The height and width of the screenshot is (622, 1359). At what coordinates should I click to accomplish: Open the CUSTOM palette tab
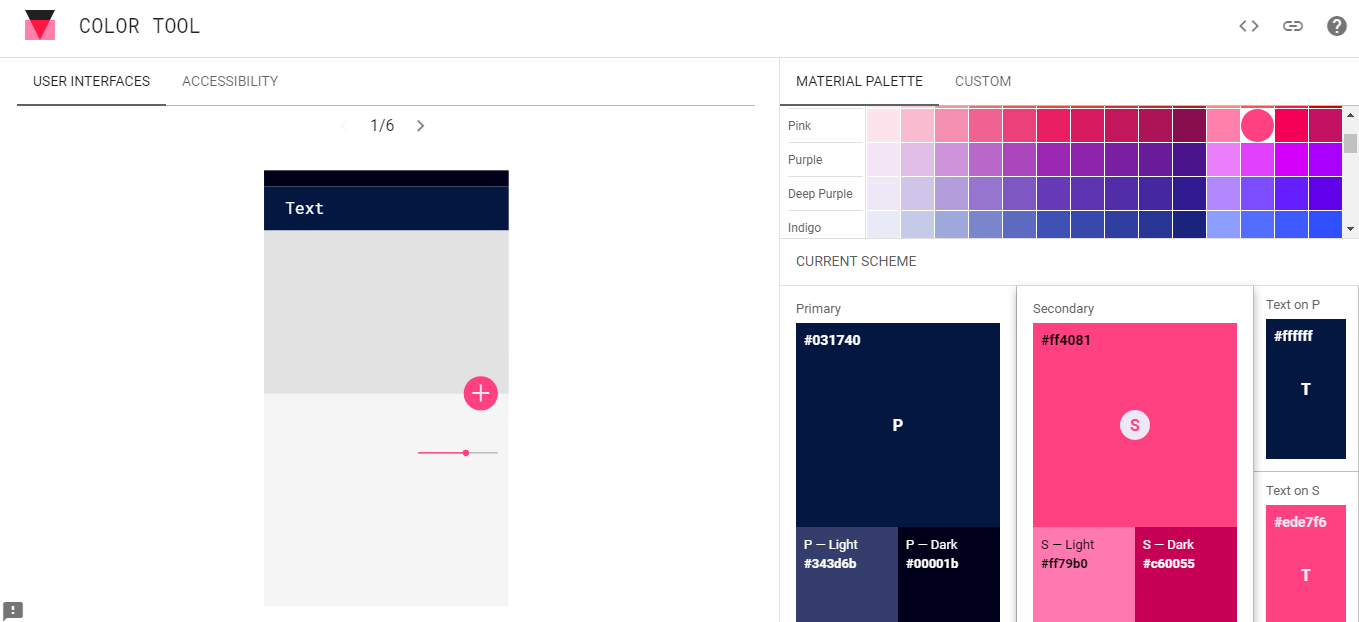click(x=982, y=81)
